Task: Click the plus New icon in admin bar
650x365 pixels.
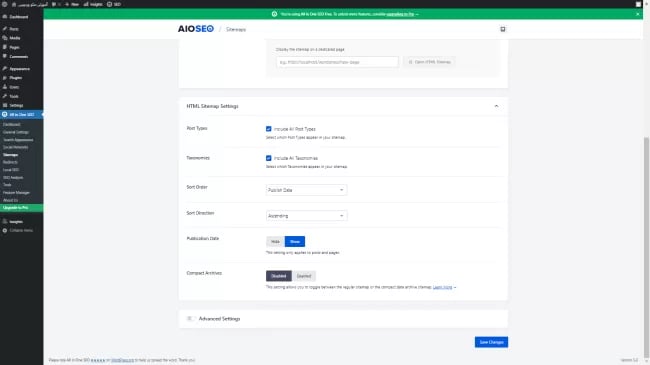Action: click(x=67, y=4)
